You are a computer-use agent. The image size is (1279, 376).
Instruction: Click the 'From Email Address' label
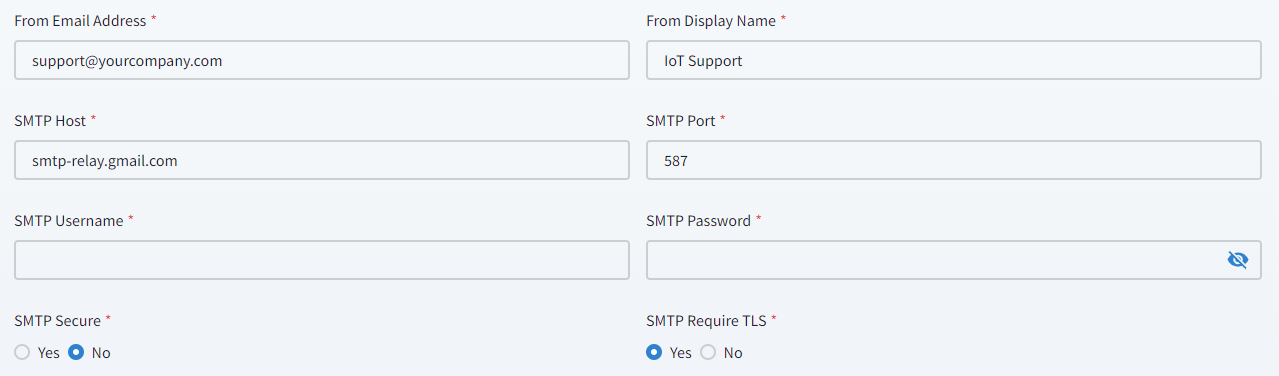[80, 20]
